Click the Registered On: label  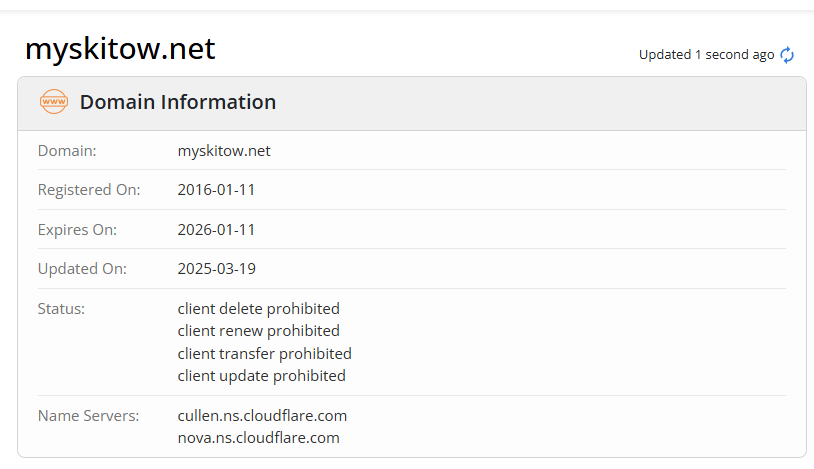[x=89, y=190]
